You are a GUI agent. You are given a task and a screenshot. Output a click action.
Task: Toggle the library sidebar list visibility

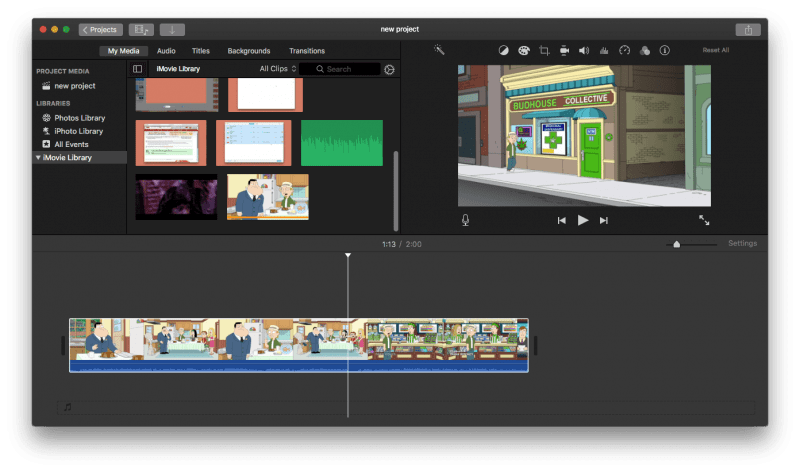138,69
